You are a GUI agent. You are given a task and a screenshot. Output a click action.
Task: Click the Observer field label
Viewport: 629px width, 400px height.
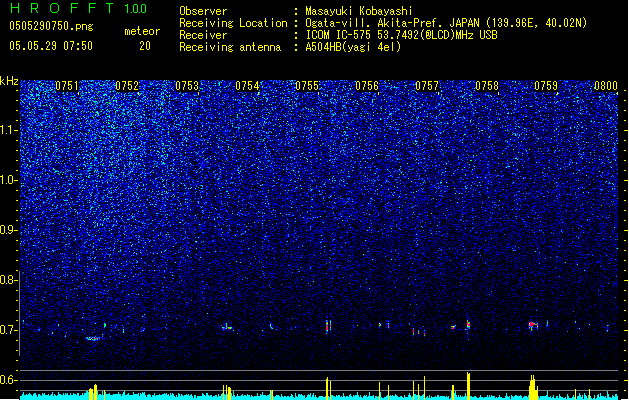[x=203, y=11]
